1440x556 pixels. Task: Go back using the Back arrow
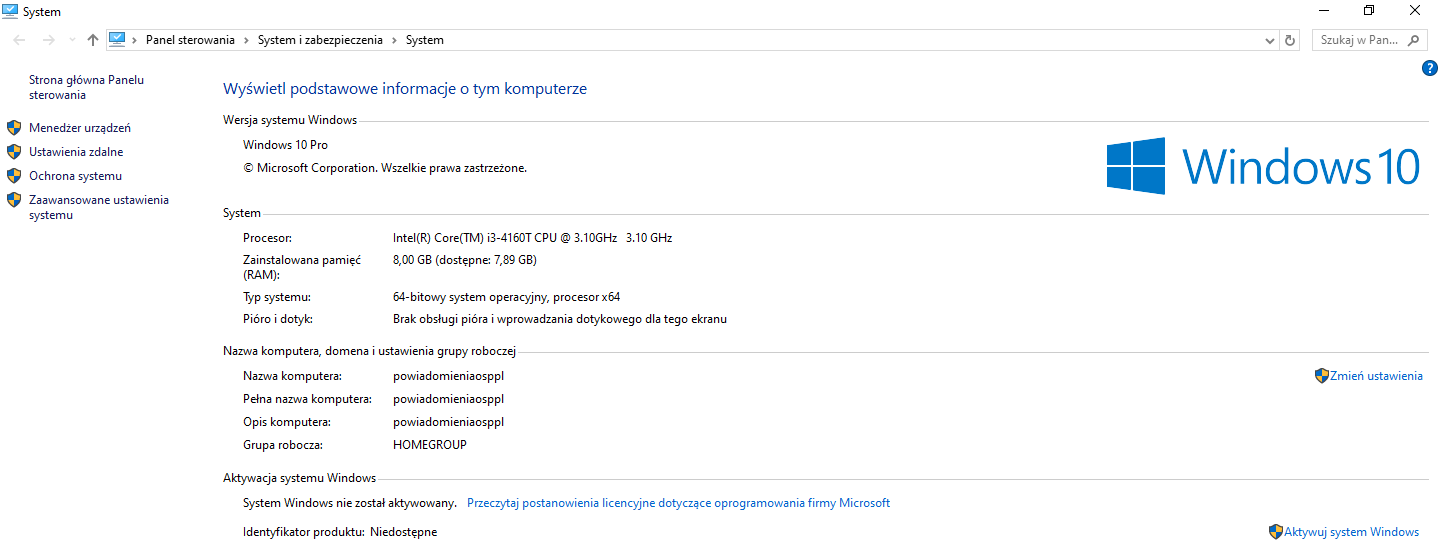(x=20, y=40)
